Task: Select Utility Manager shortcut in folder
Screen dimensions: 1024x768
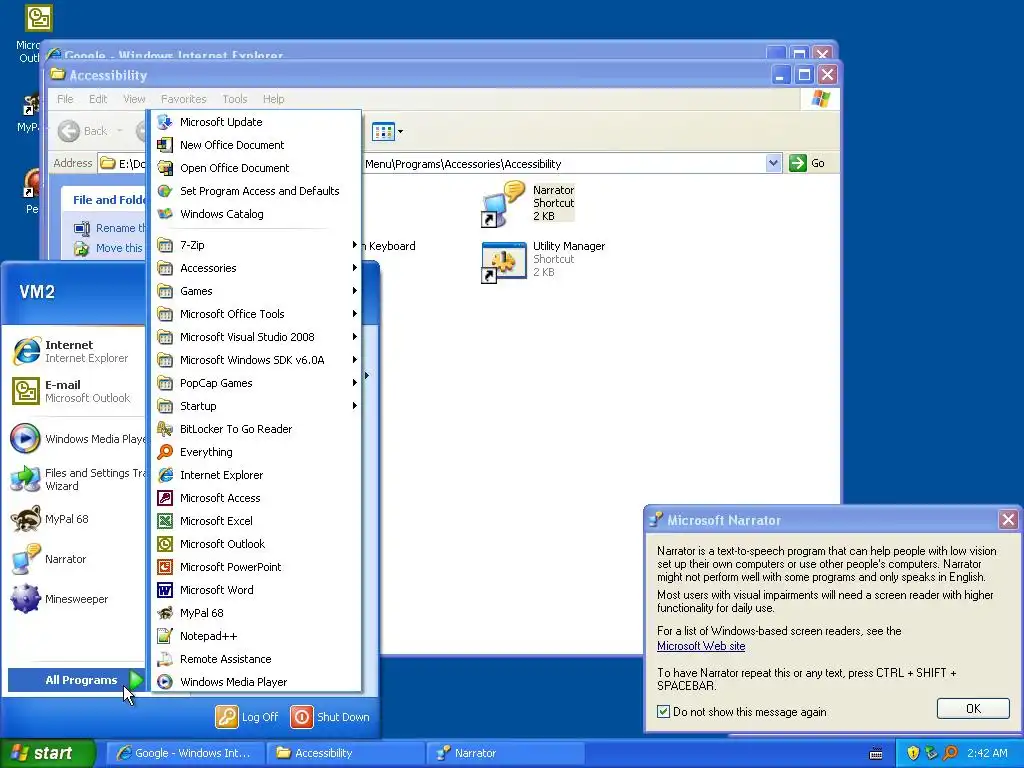Action: 543,261
